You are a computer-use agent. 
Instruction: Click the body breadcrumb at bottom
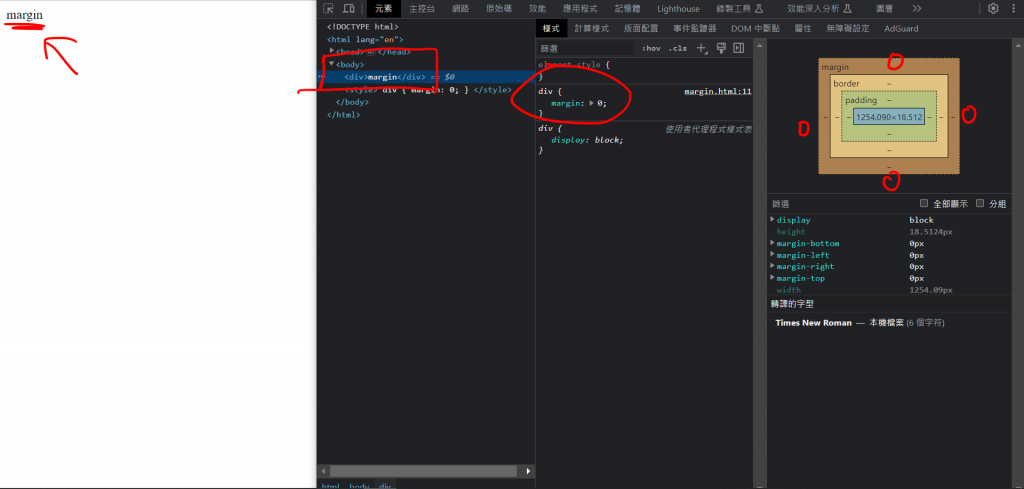359,486
